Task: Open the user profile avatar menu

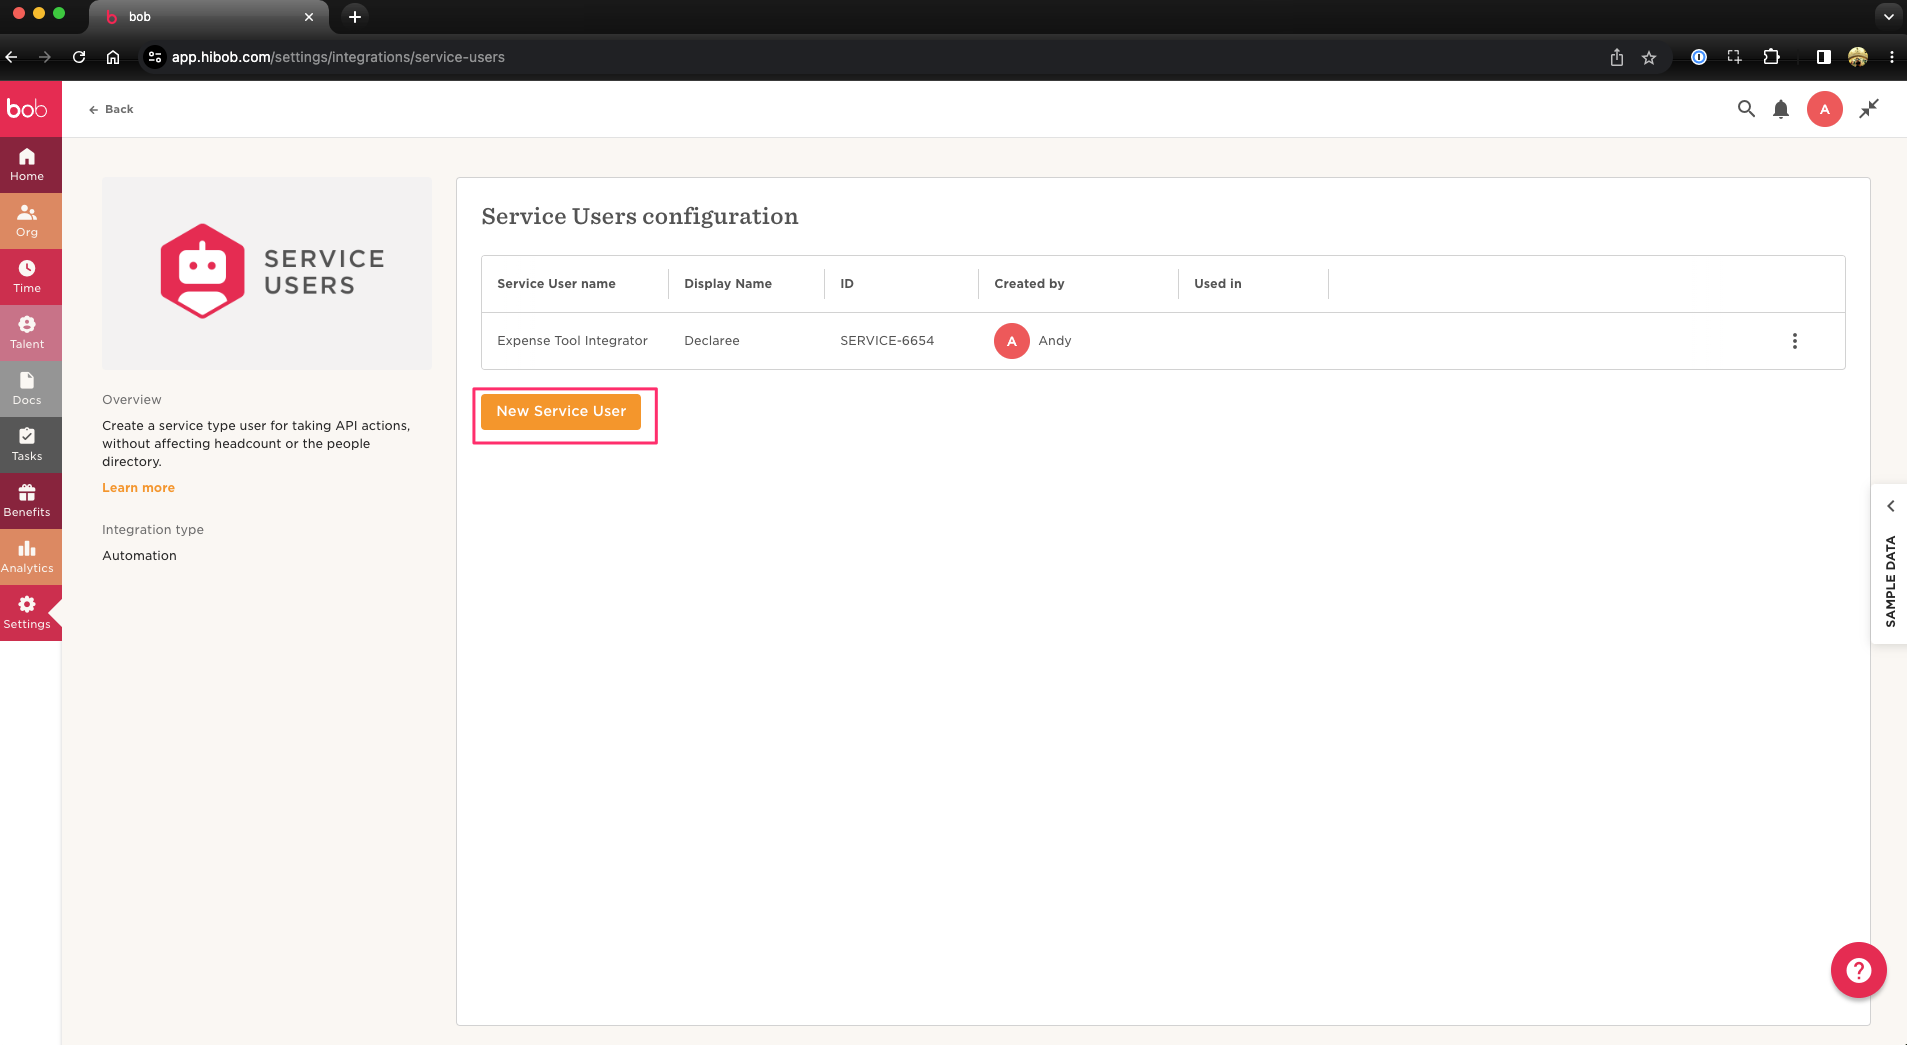Action: (1824, 109)
